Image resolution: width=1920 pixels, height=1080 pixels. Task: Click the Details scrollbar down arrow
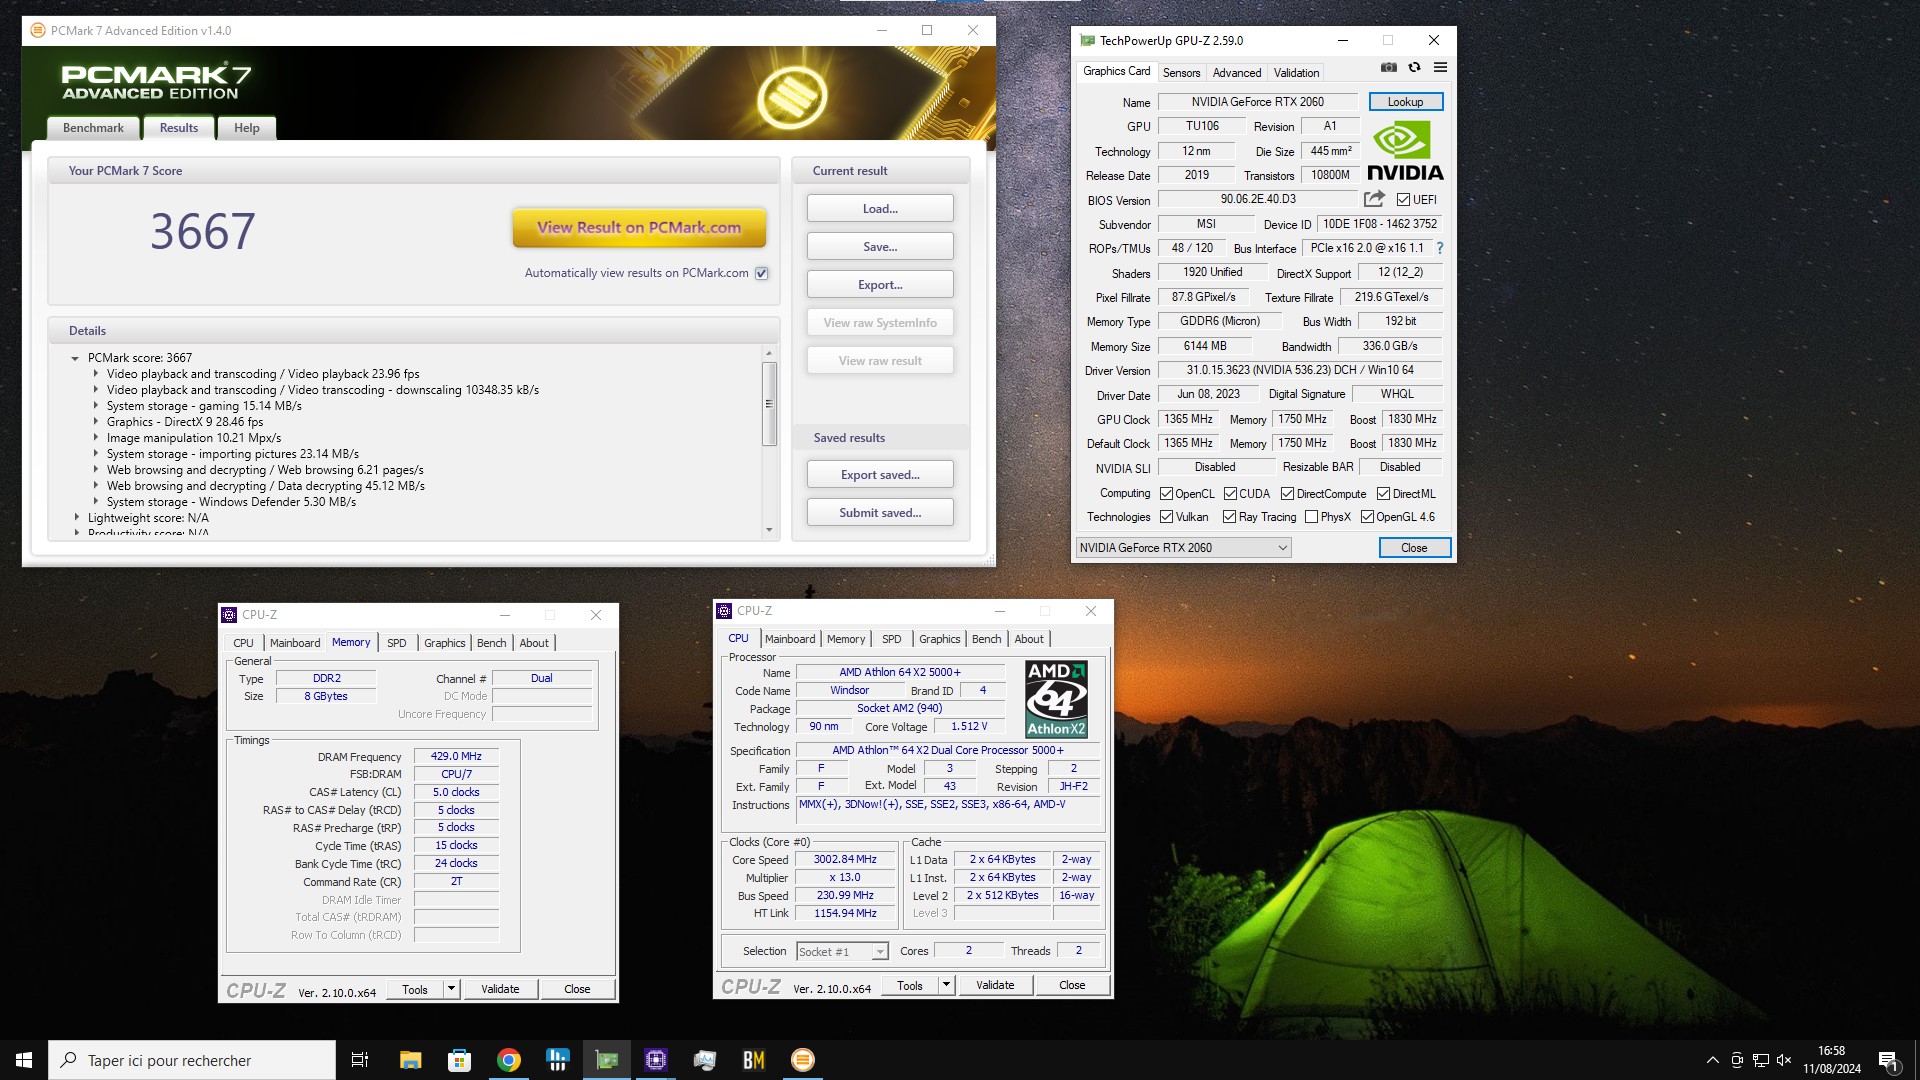[769, 530]
